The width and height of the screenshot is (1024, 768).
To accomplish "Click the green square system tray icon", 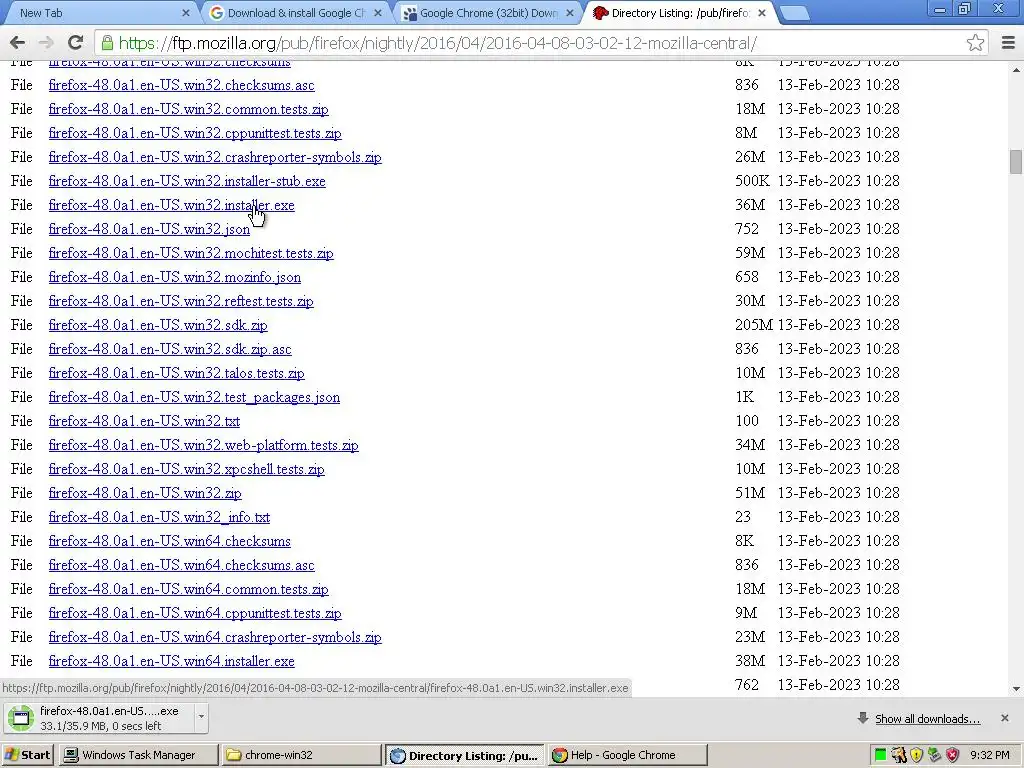I will point(880,755).
